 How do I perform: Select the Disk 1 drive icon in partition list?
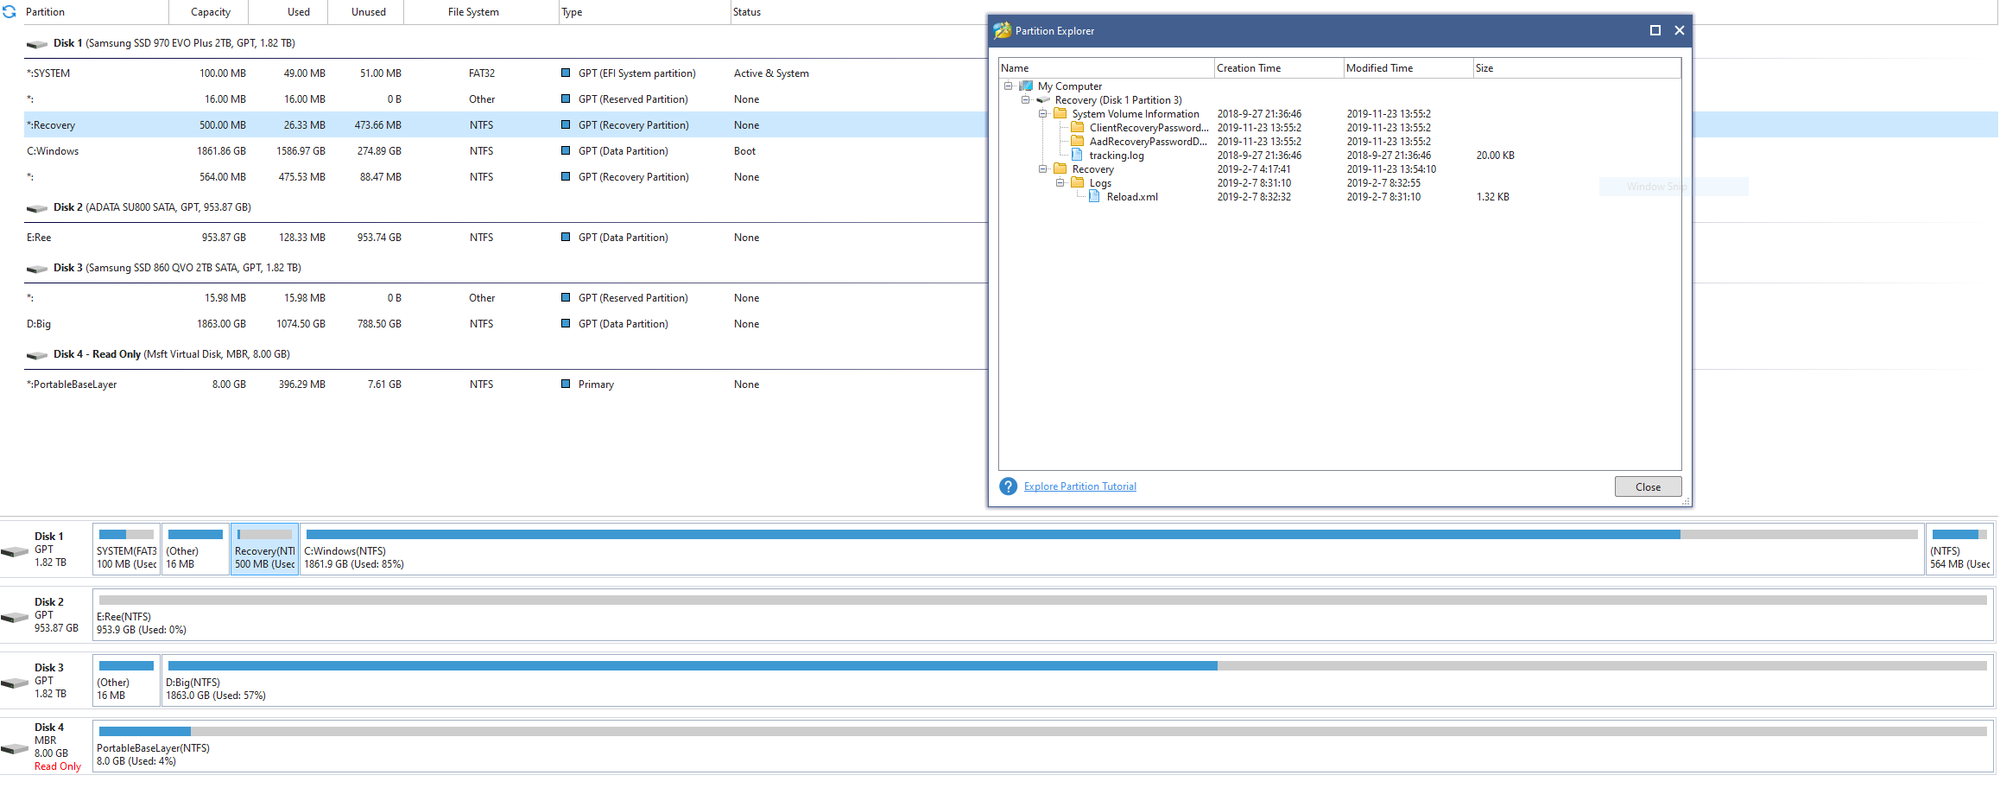[x=37, y=44]
